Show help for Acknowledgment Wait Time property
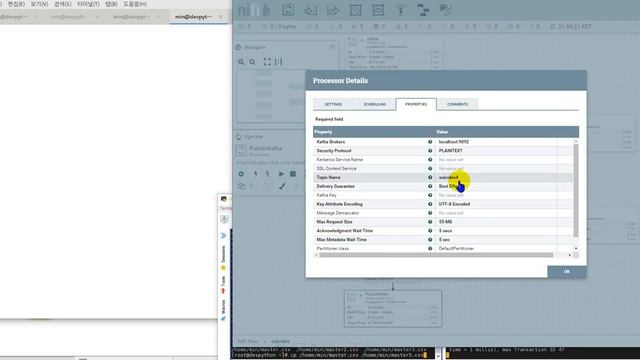The height and width of the screenshot is (360, 640). click(x=430, y=231)
